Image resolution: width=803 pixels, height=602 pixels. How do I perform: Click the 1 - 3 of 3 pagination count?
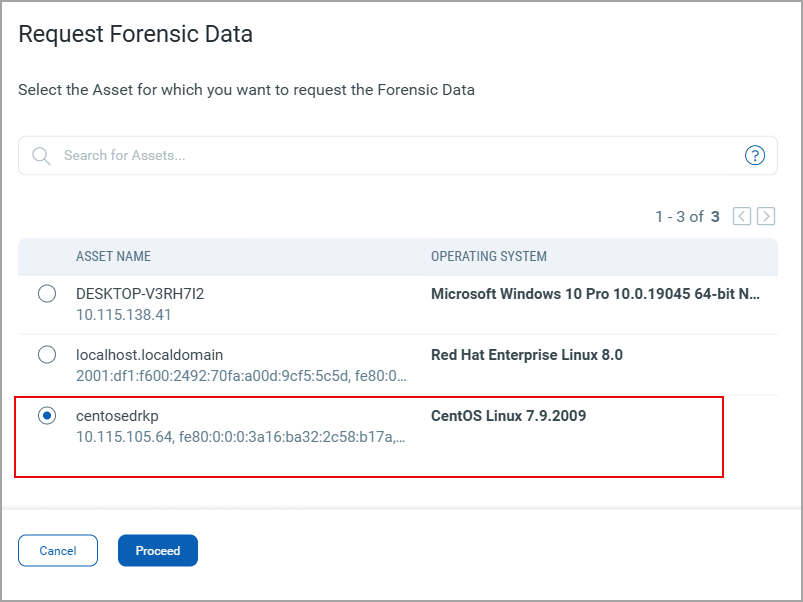(x=687, y=216)
